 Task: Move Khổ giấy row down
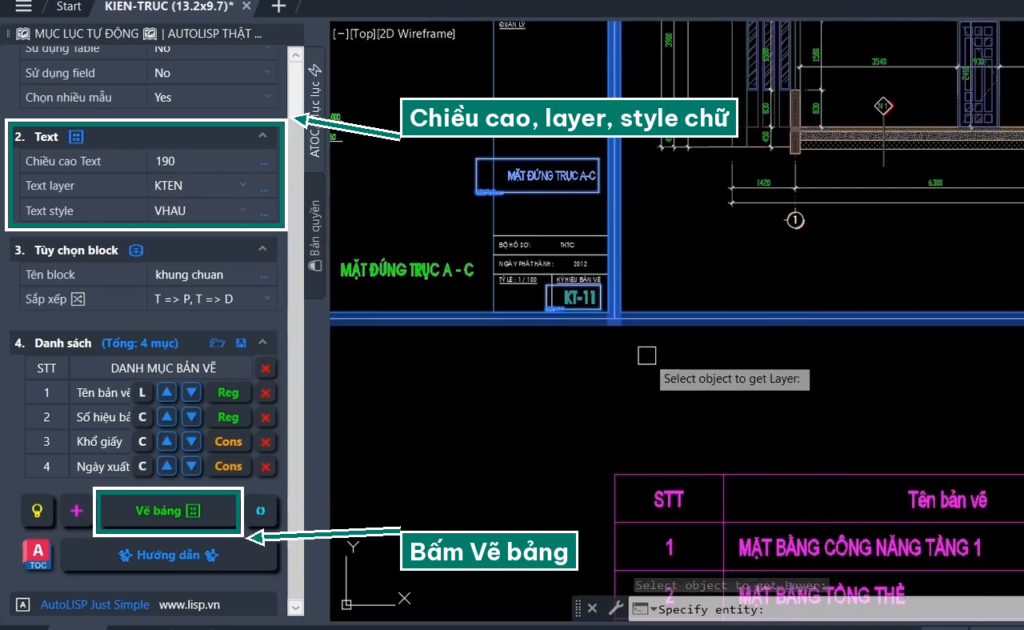click(191, 442)
